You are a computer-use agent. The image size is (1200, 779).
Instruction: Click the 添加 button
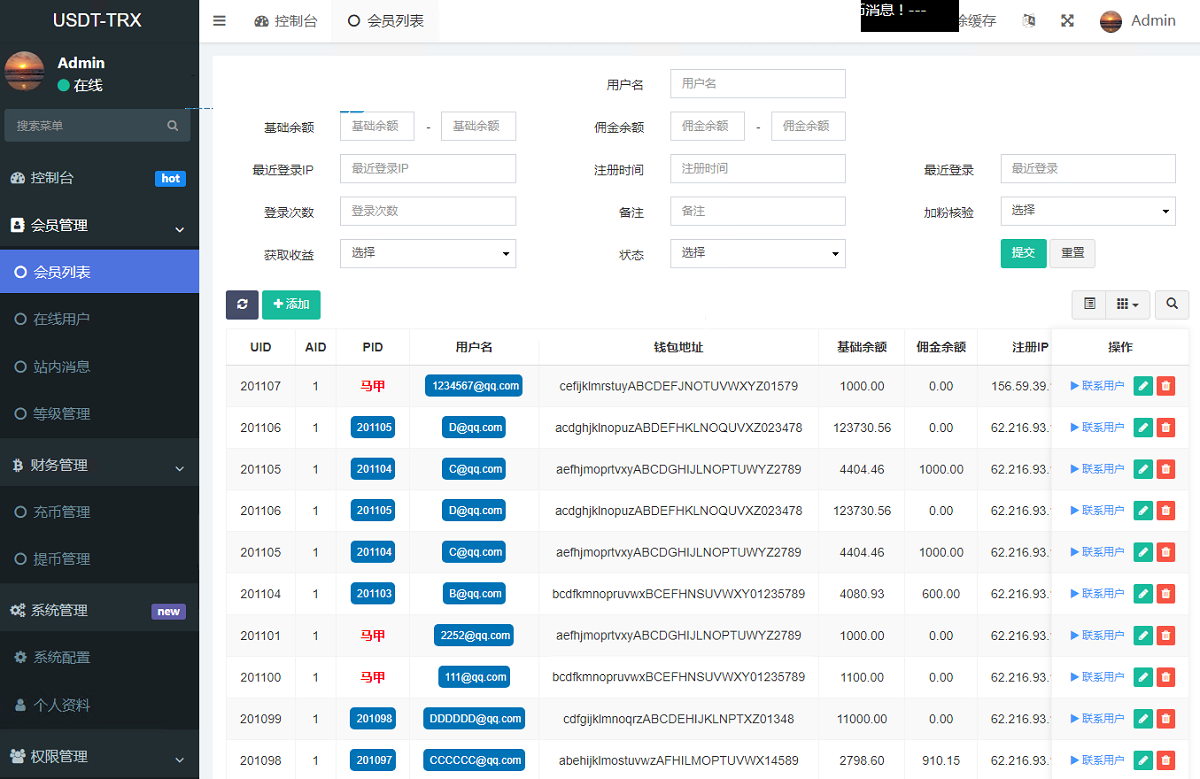[291, 304]
